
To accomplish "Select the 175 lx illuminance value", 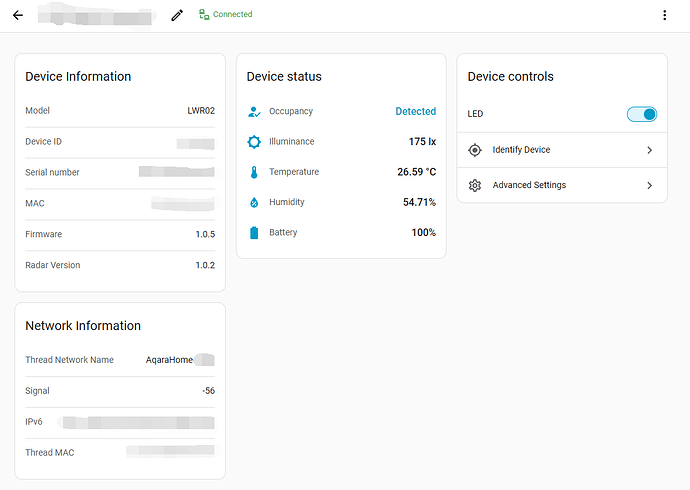I will (x=422, y=142).
